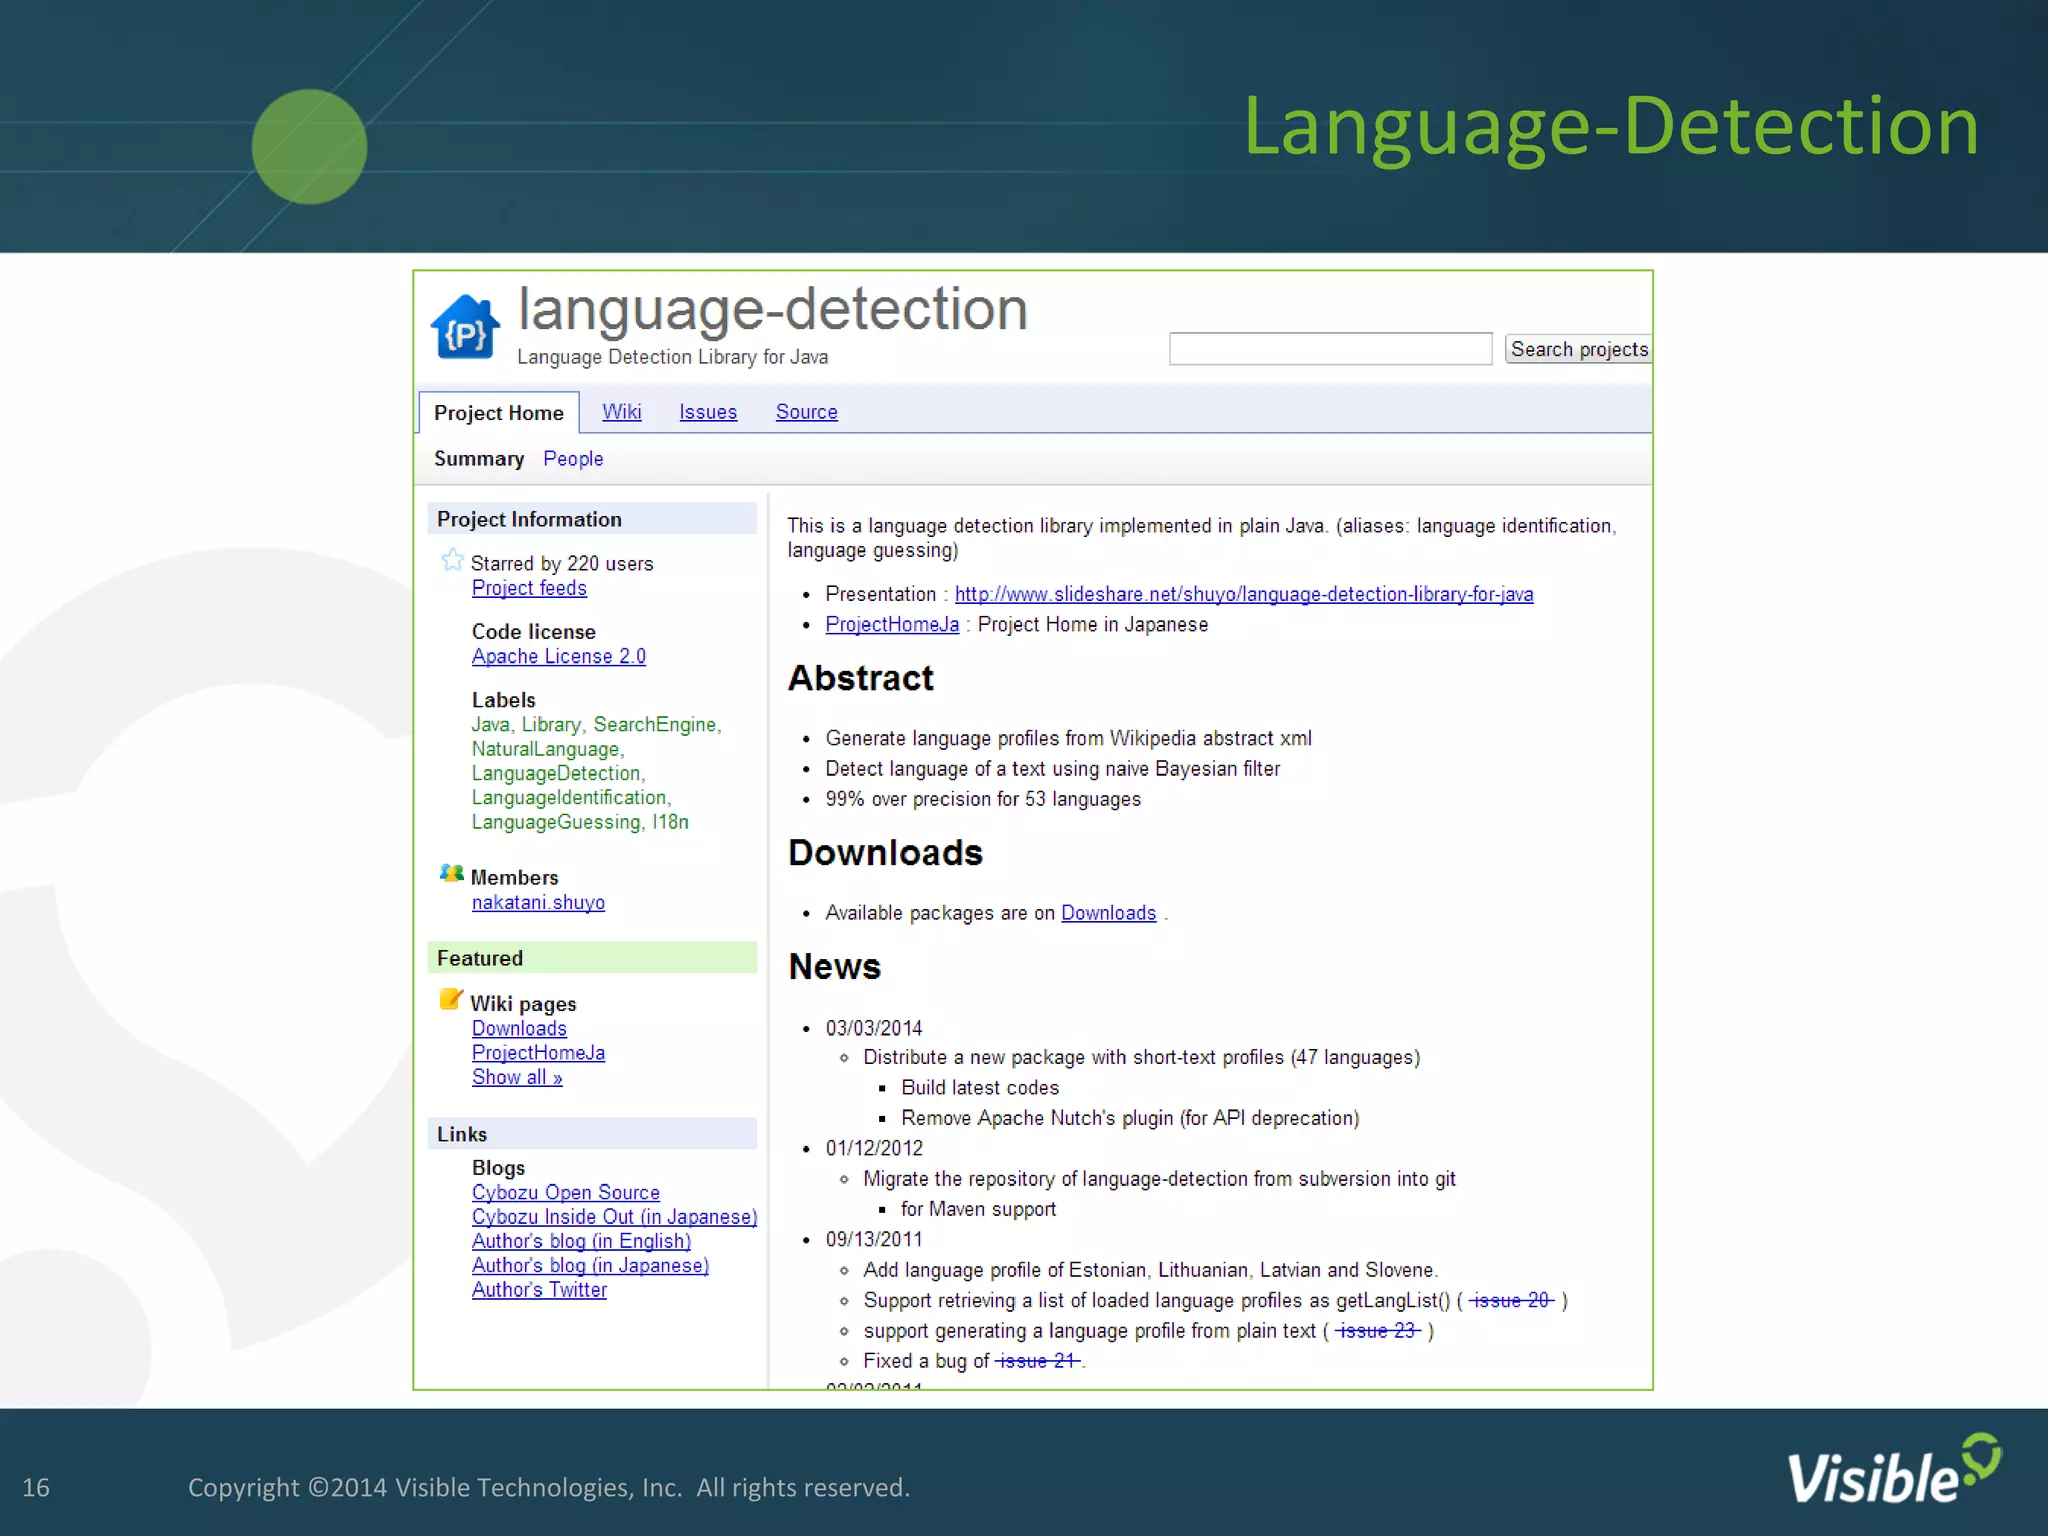Focus the project search text field
This screenshot has height=1536, width=2048.
tap(1330, 349)
